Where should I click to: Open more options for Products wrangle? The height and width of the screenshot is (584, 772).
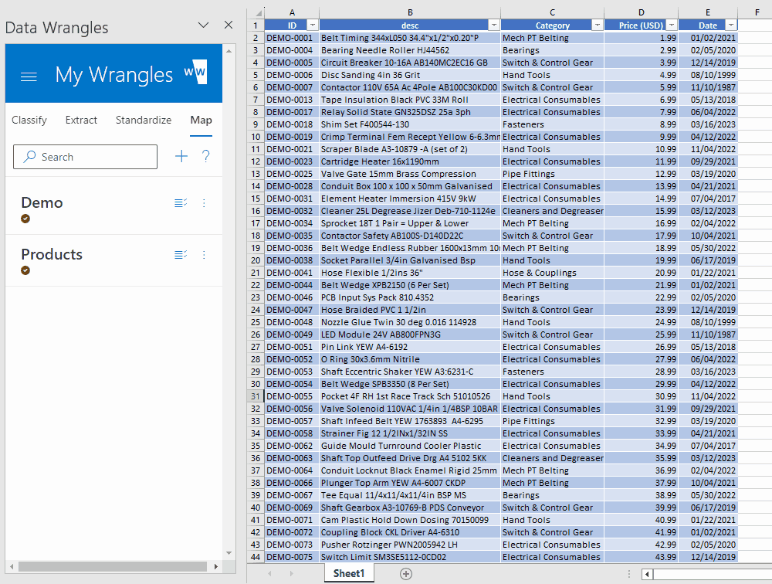(x=204, y=255)
